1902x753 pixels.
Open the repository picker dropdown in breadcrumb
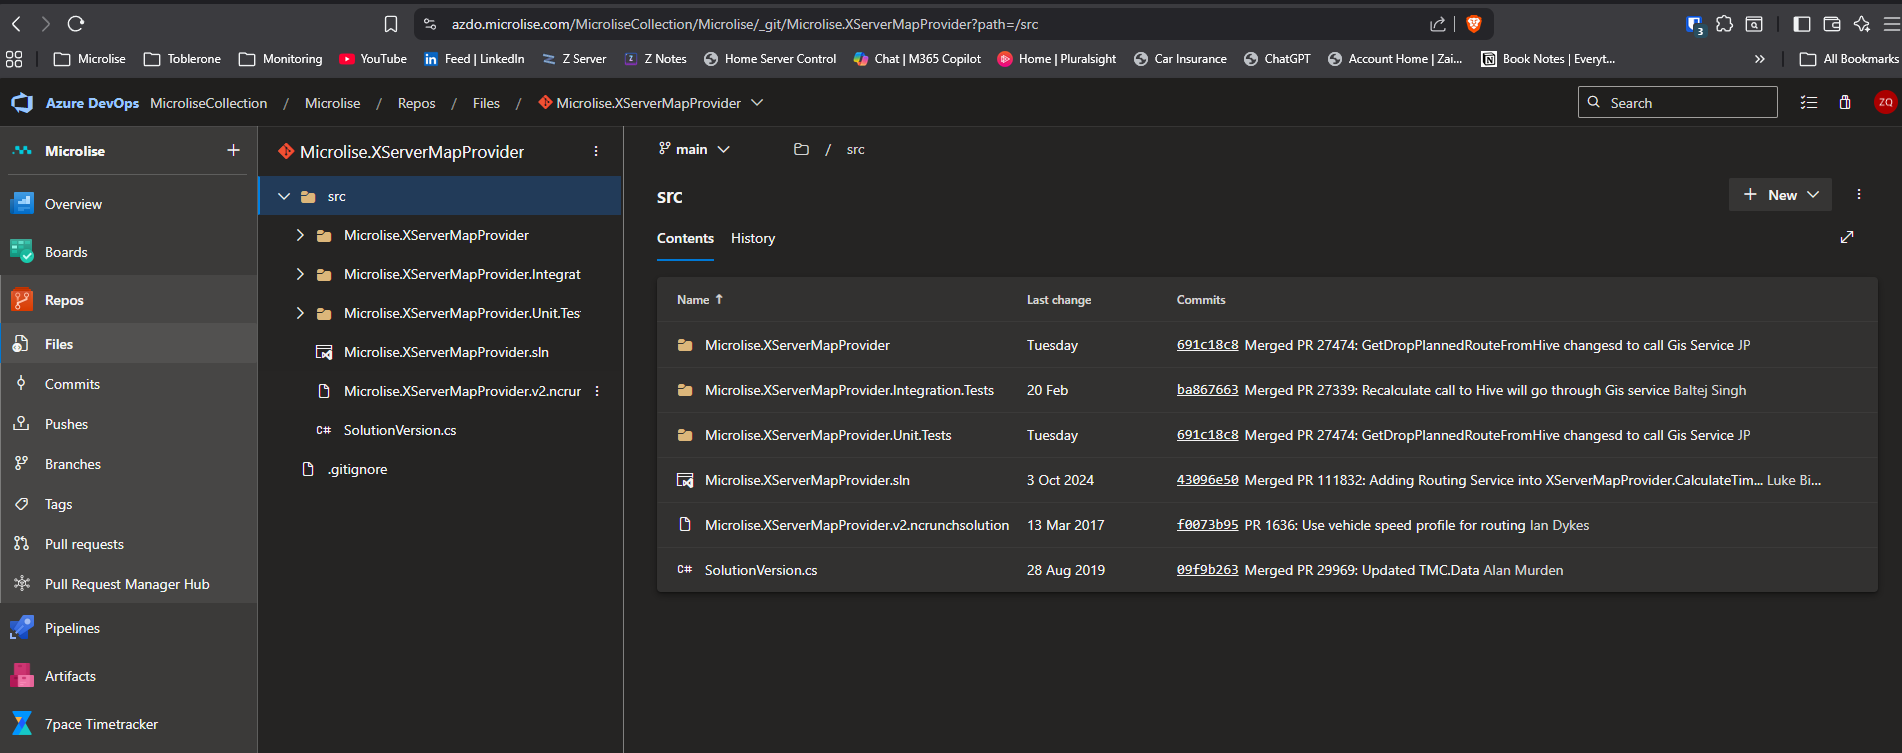click(757, 102)
